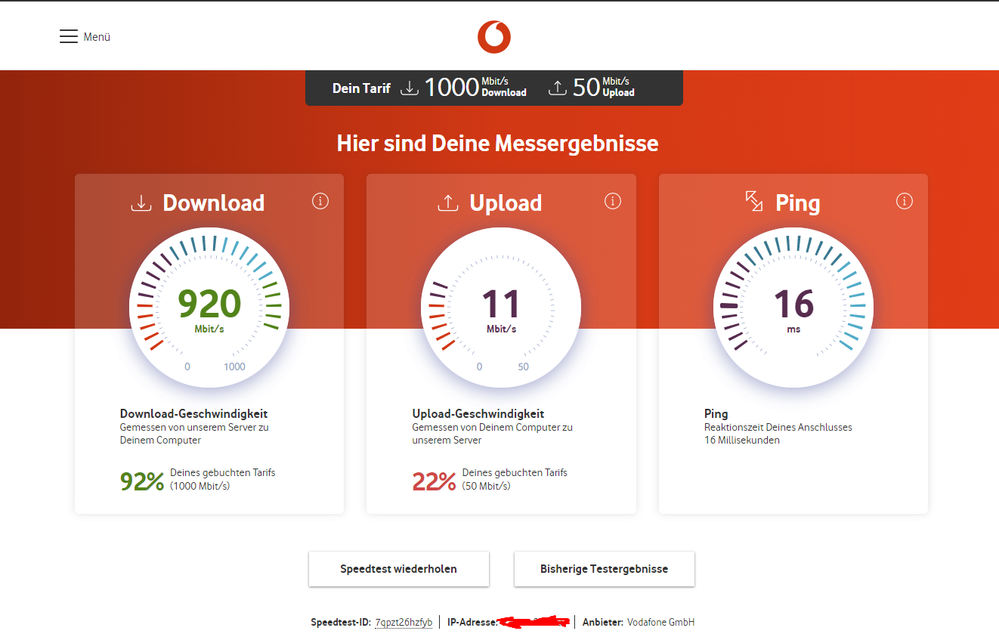Click the Ping arrows icon

pos(754,201)
